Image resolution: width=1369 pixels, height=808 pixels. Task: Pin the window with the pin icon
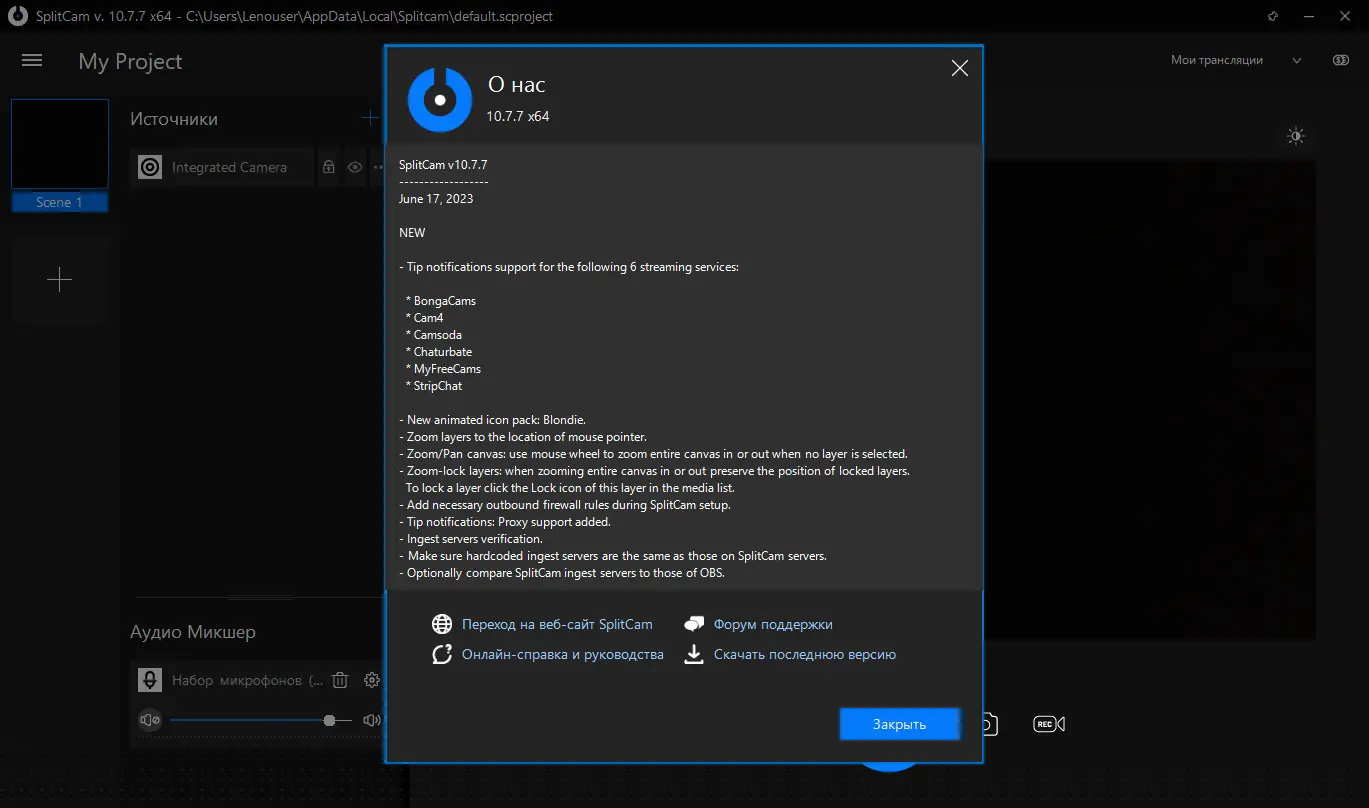point(1272,16)
